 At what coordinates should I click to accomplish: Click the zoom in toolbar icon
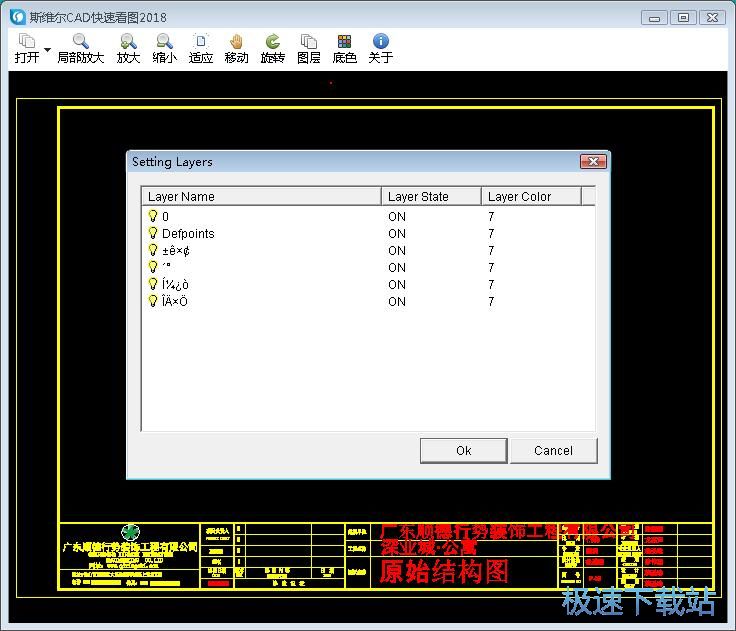(x=128, y=42)
